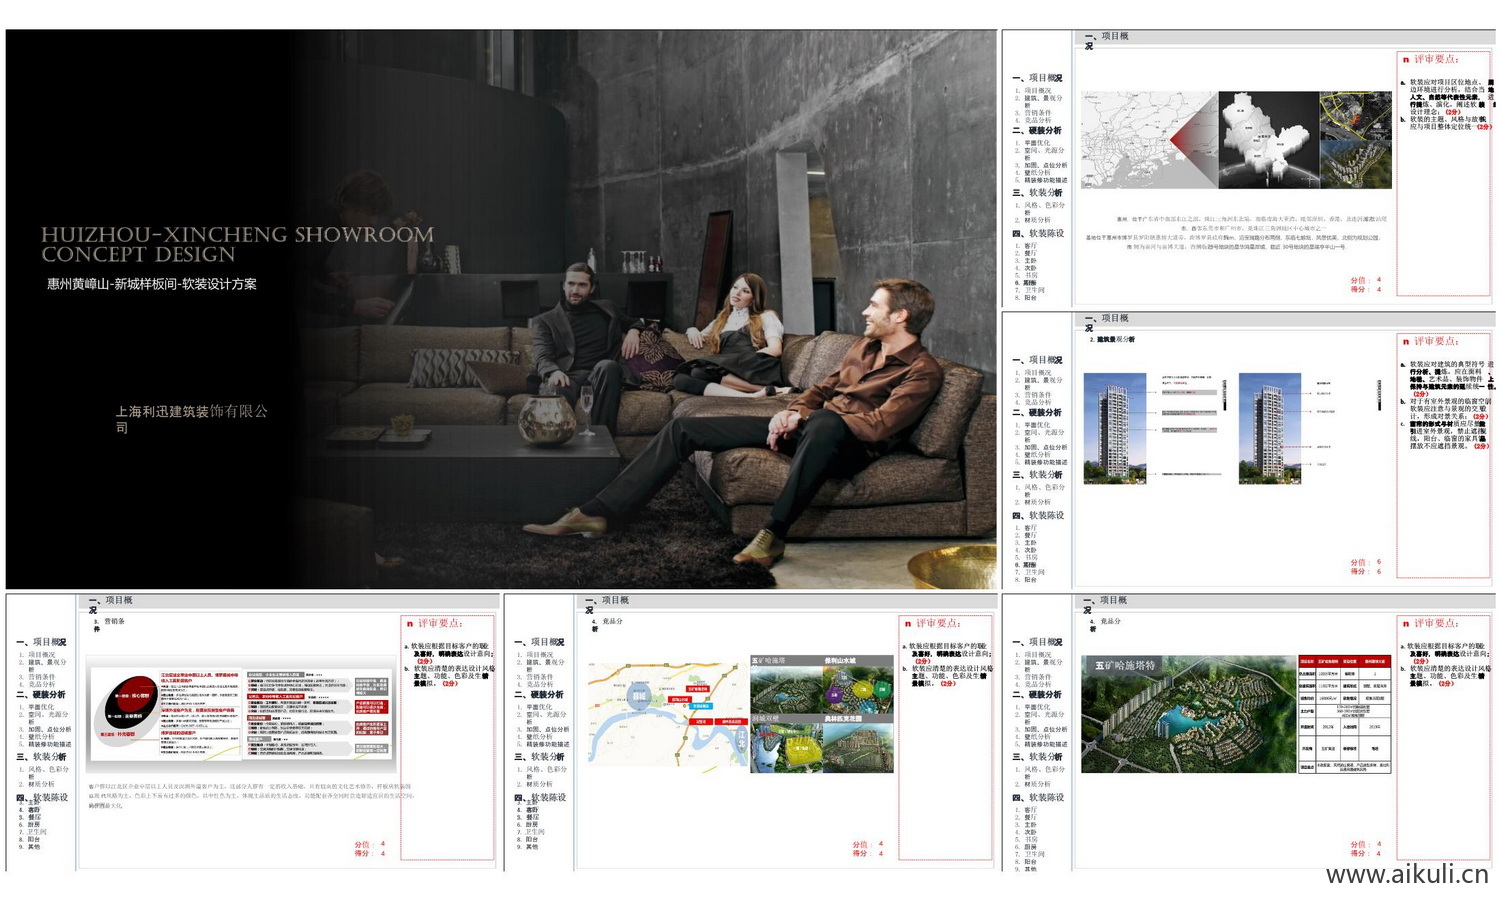Click '三、软装分析' outline heading in bottom-left slide

pos(42,757)
